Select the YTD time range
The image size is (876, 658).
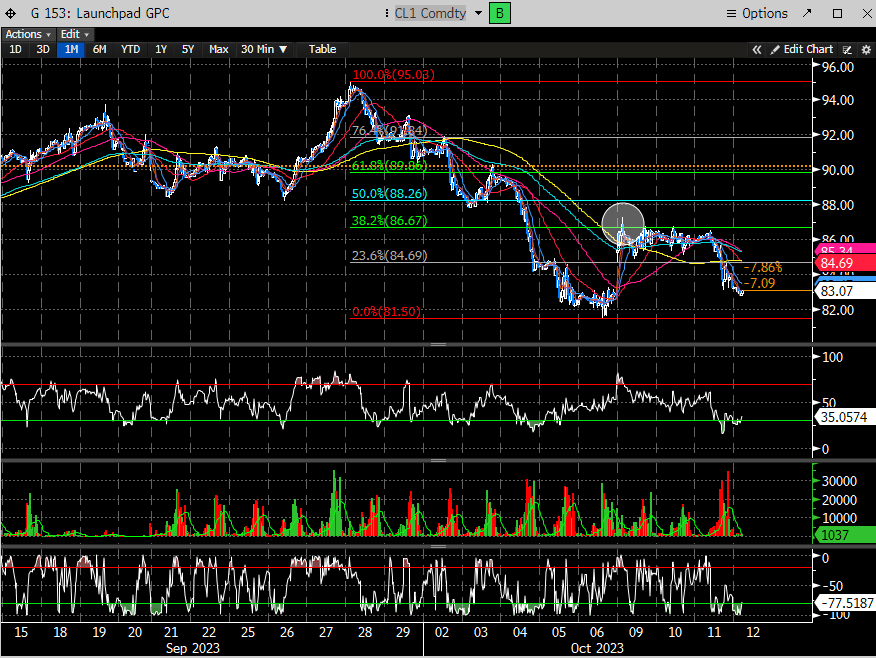click(x=130, y=49)
